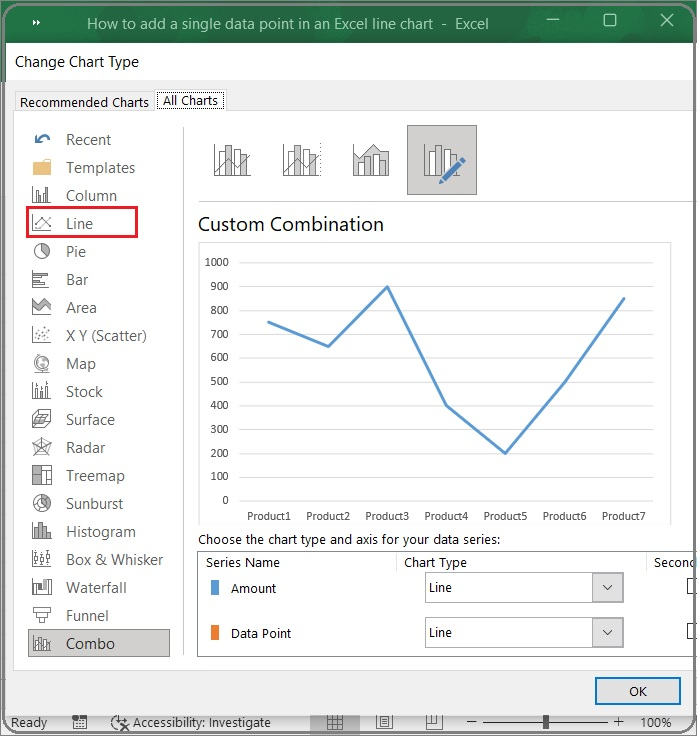Click the orange Data Point series color swatch

pyautogui.click(x=215, y=632)
